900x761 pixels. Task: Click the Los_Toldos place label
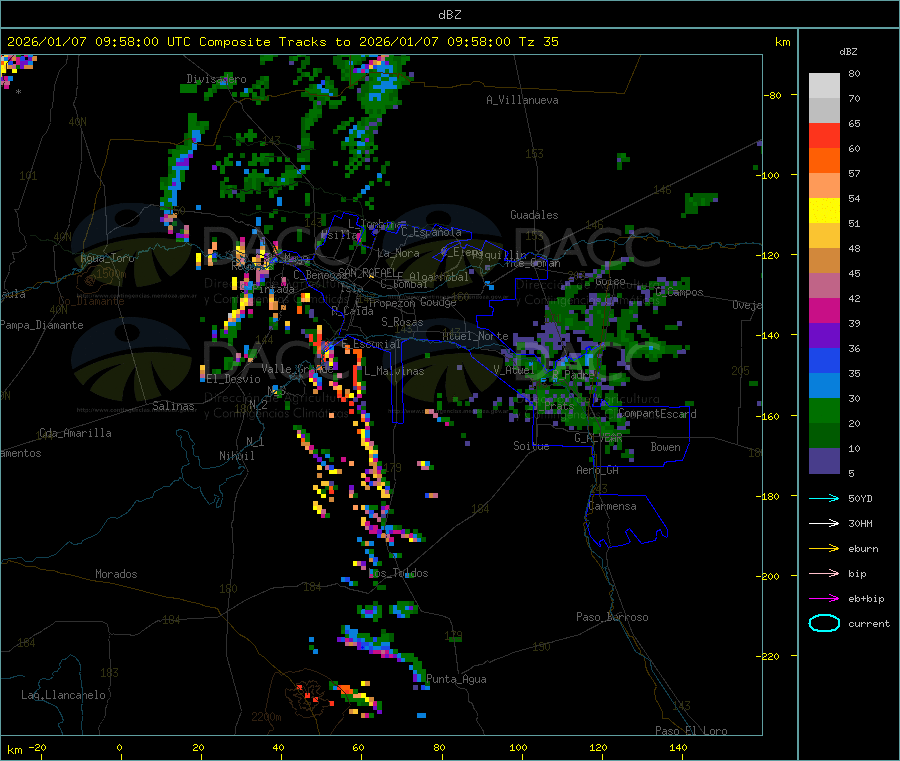398,573
